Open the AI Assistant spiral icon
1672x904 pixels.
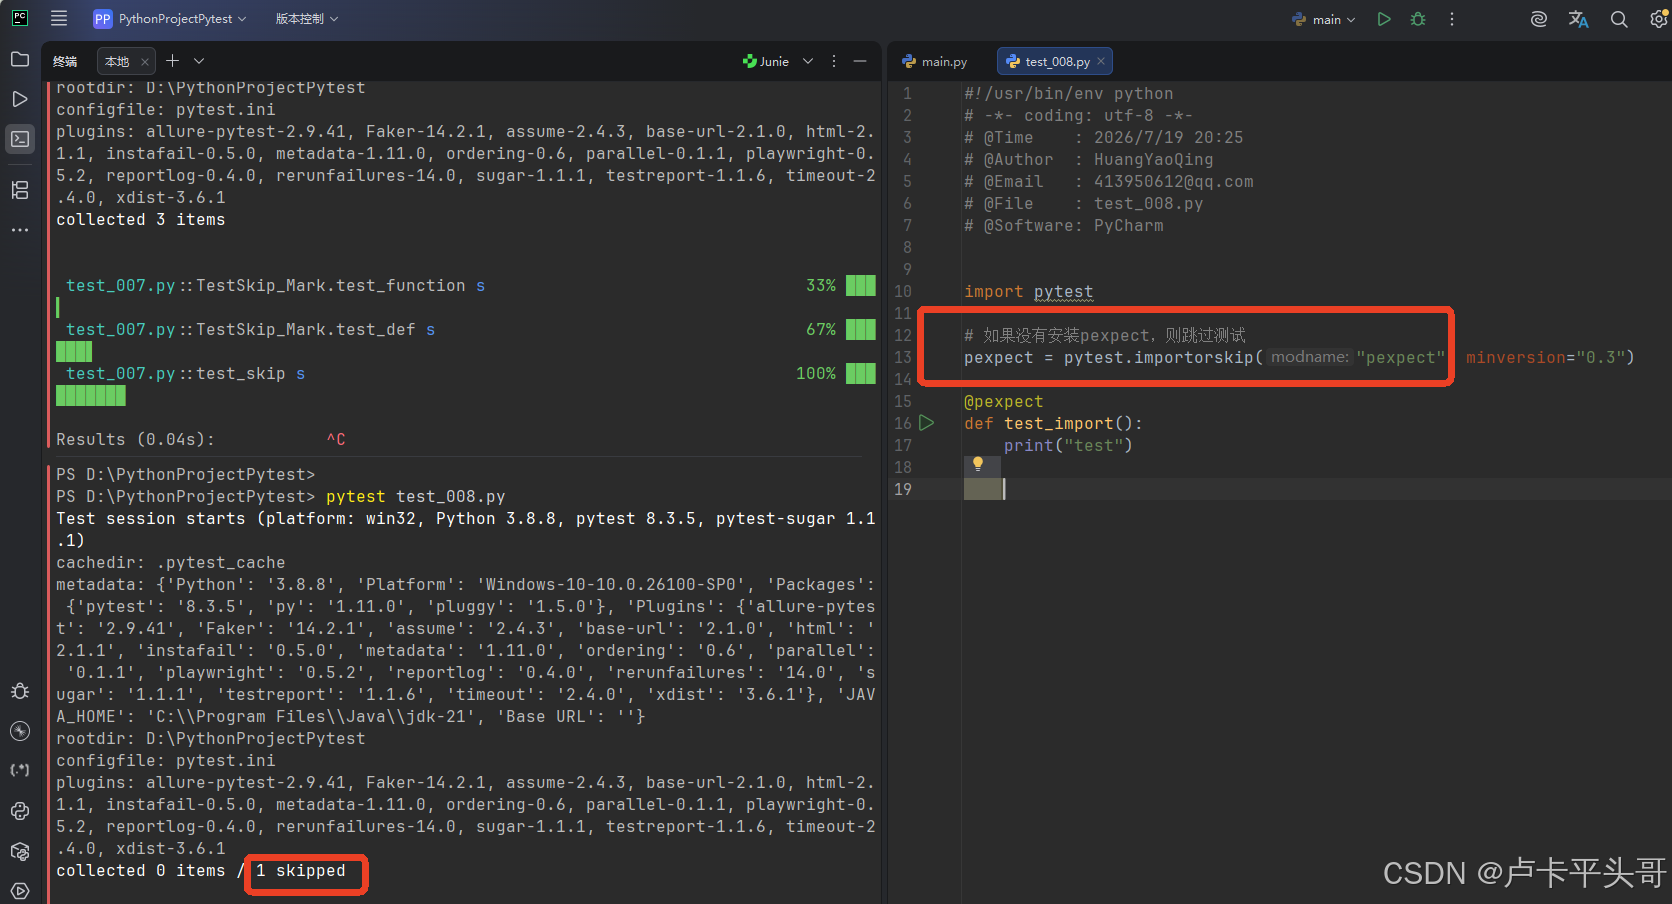coord(1539,19)
